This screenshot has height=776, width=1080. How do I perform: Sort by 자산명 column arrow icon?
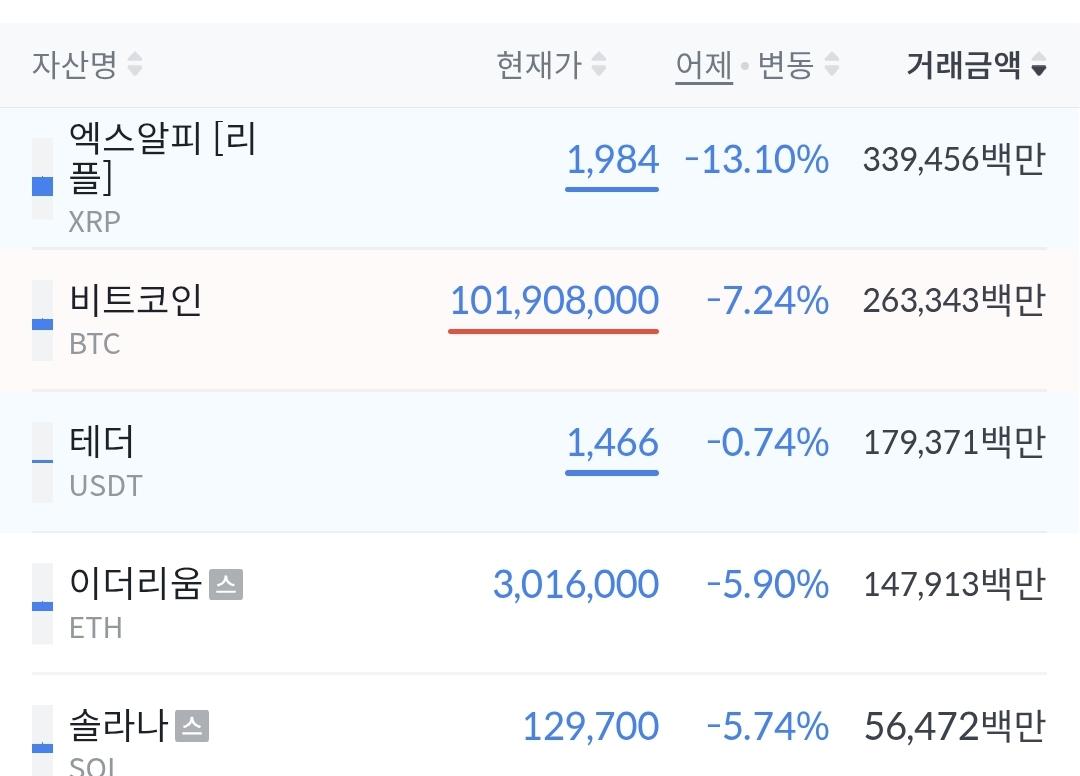pos(135,64)
